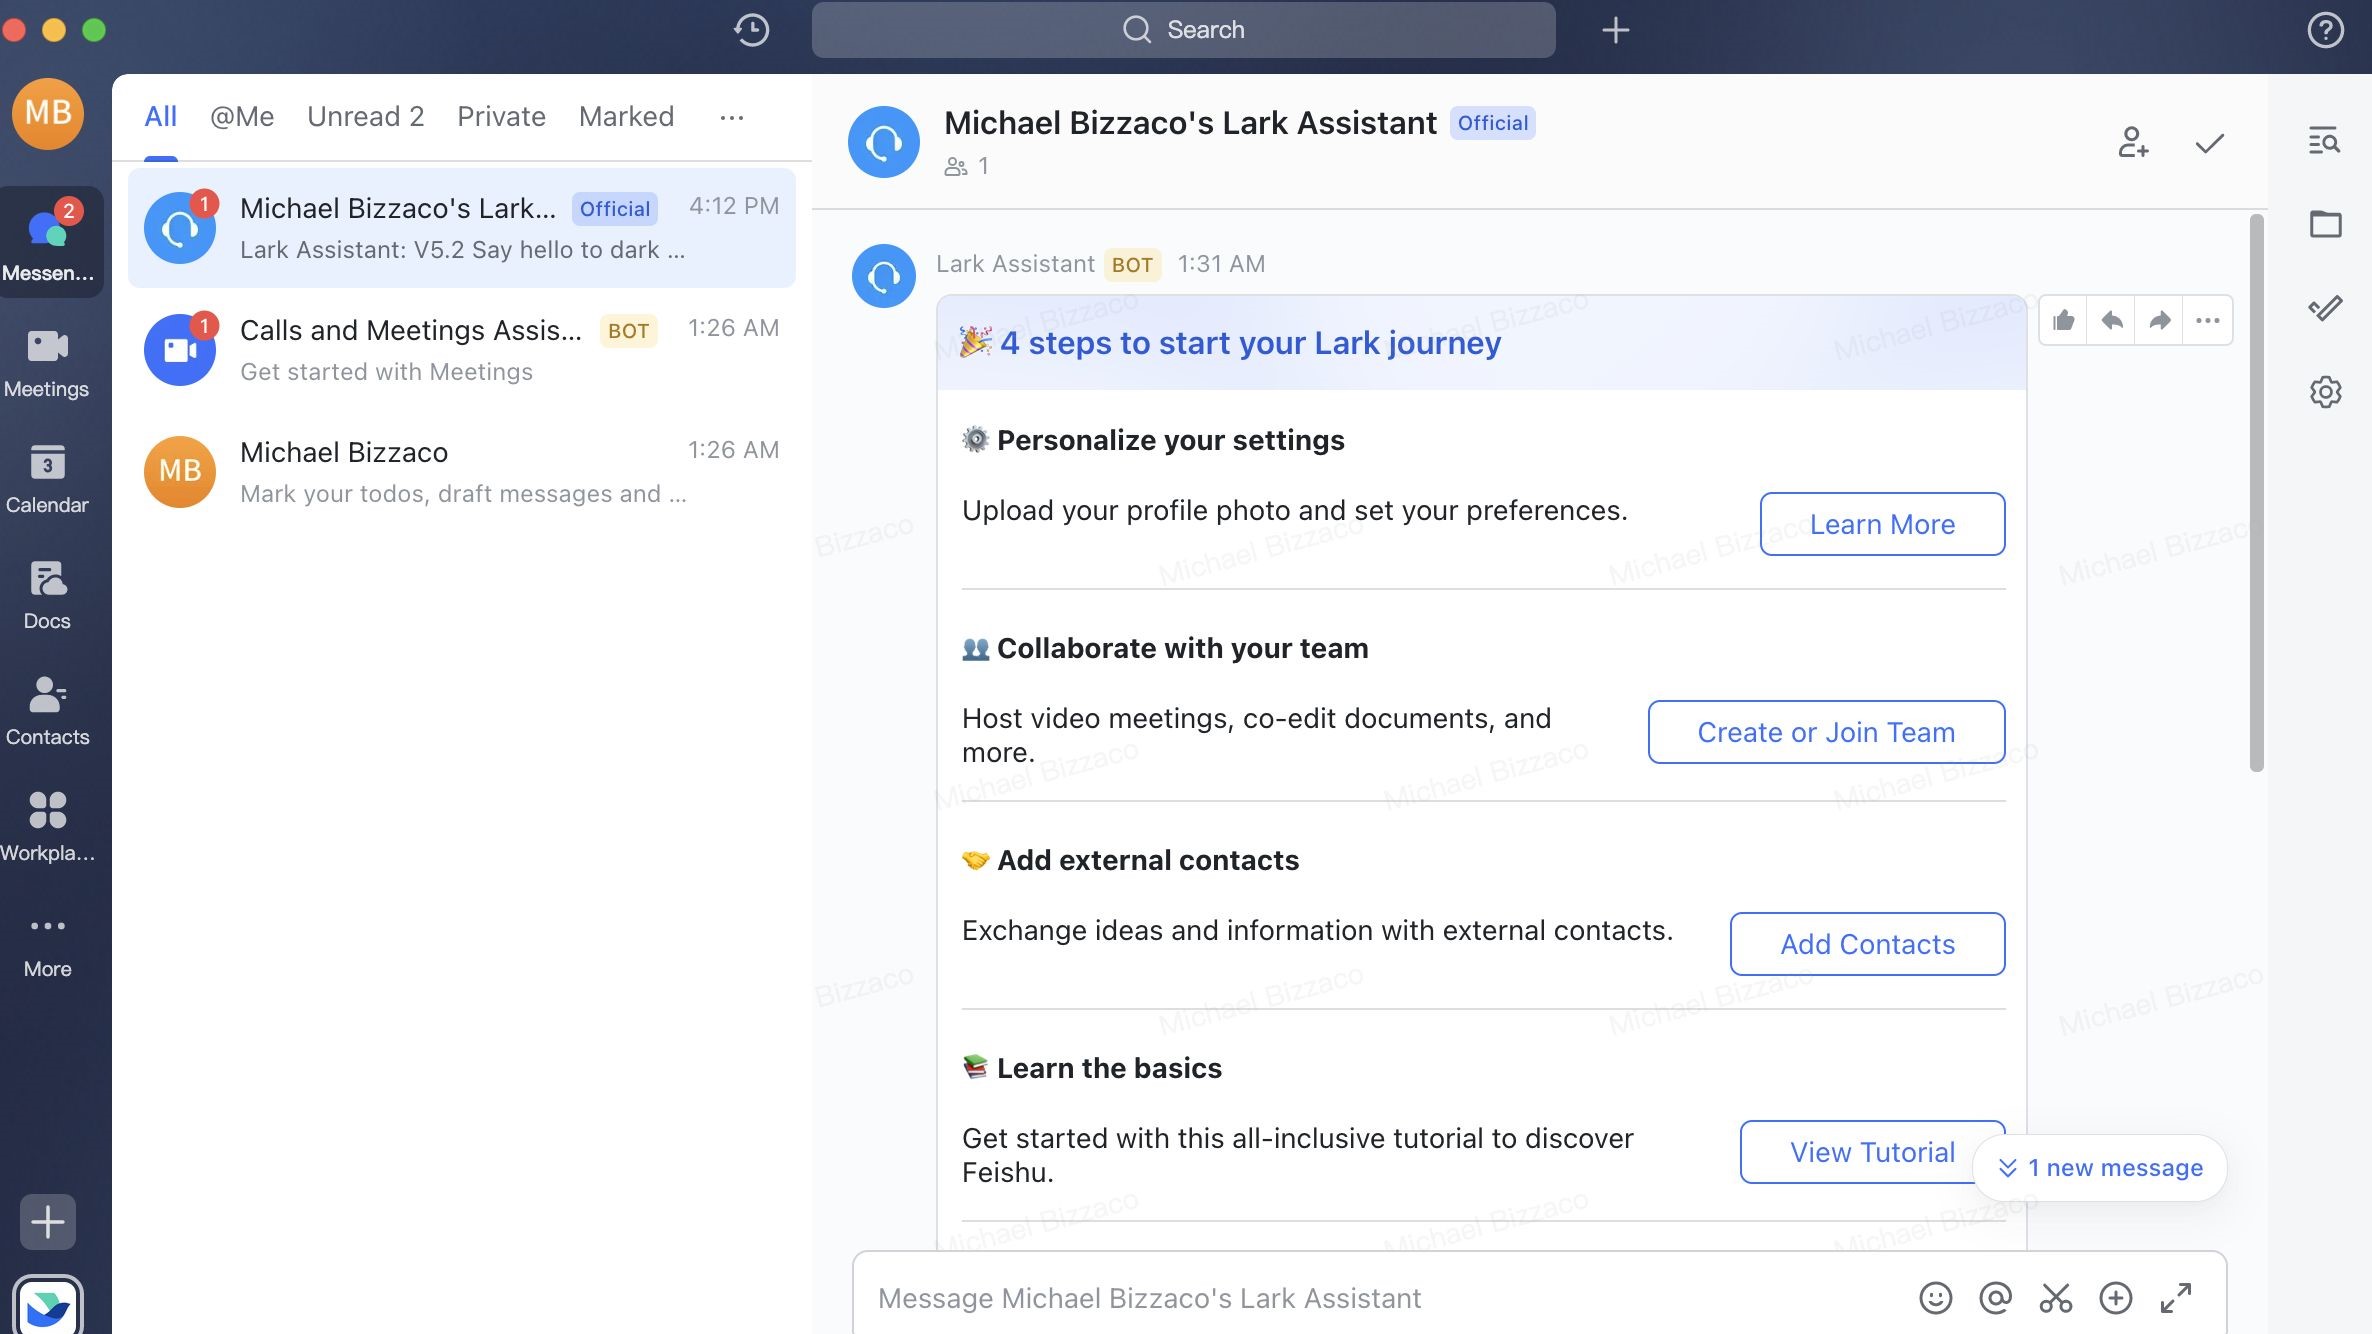Open the 1 new message notification
The height and width of the screenshot is (1334, 2372).
[2102, 1168]
